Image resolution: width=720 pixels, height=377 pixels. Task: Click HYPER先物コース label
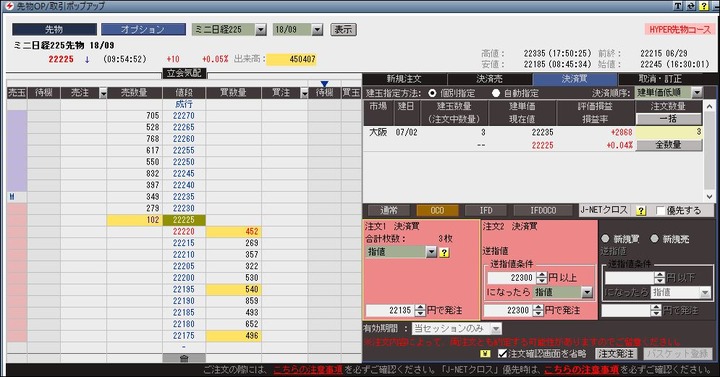680,30
